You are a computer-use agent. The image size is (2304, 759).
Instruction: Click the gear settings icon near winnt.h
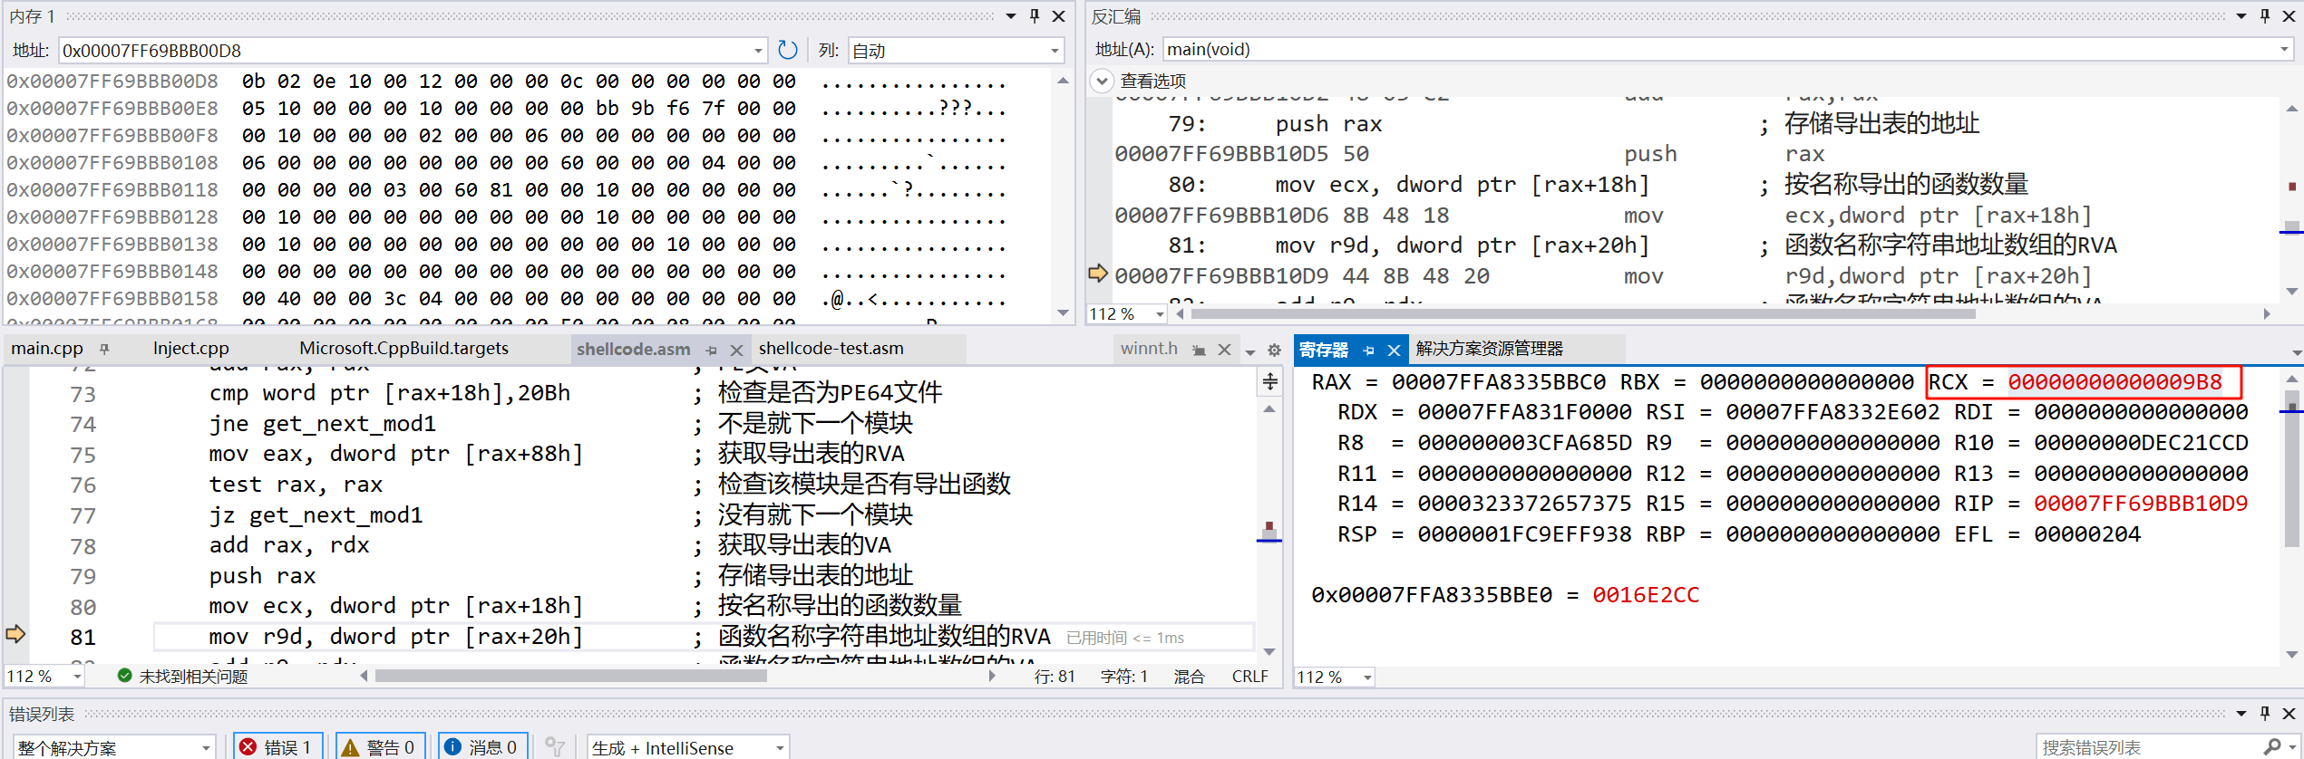1274,350
